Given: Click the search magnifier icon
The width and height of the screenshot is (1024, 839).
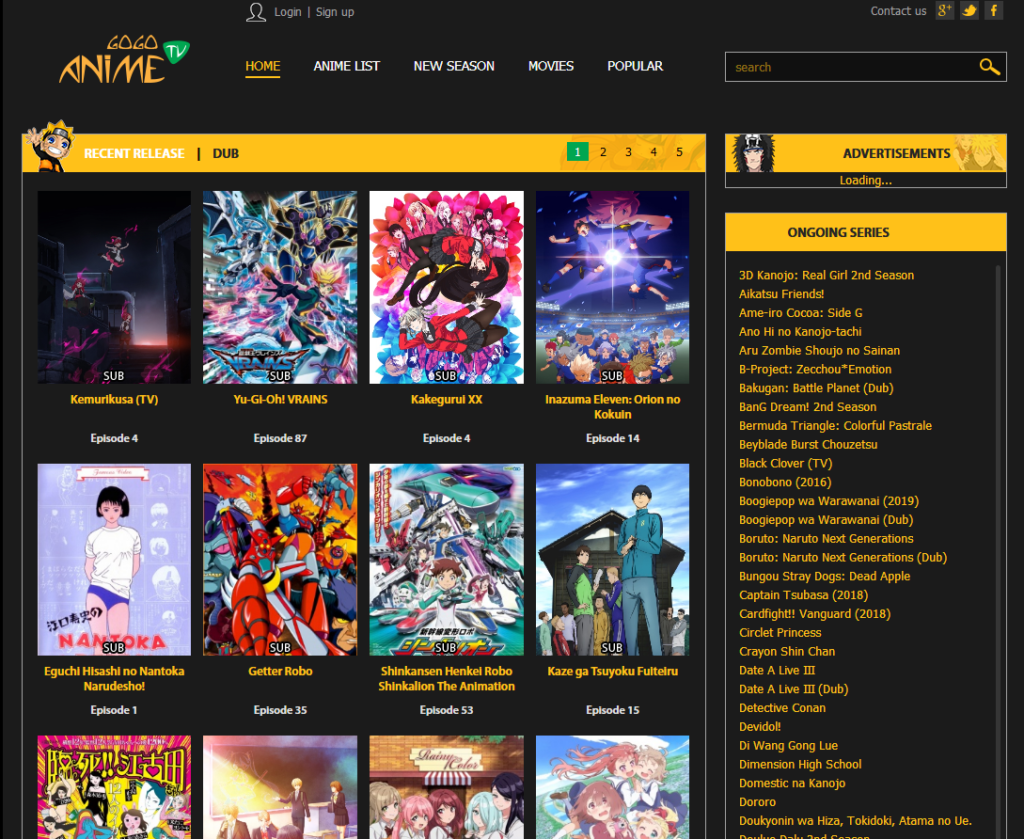Looking at the screenshot, I should (x=989, y=67).
